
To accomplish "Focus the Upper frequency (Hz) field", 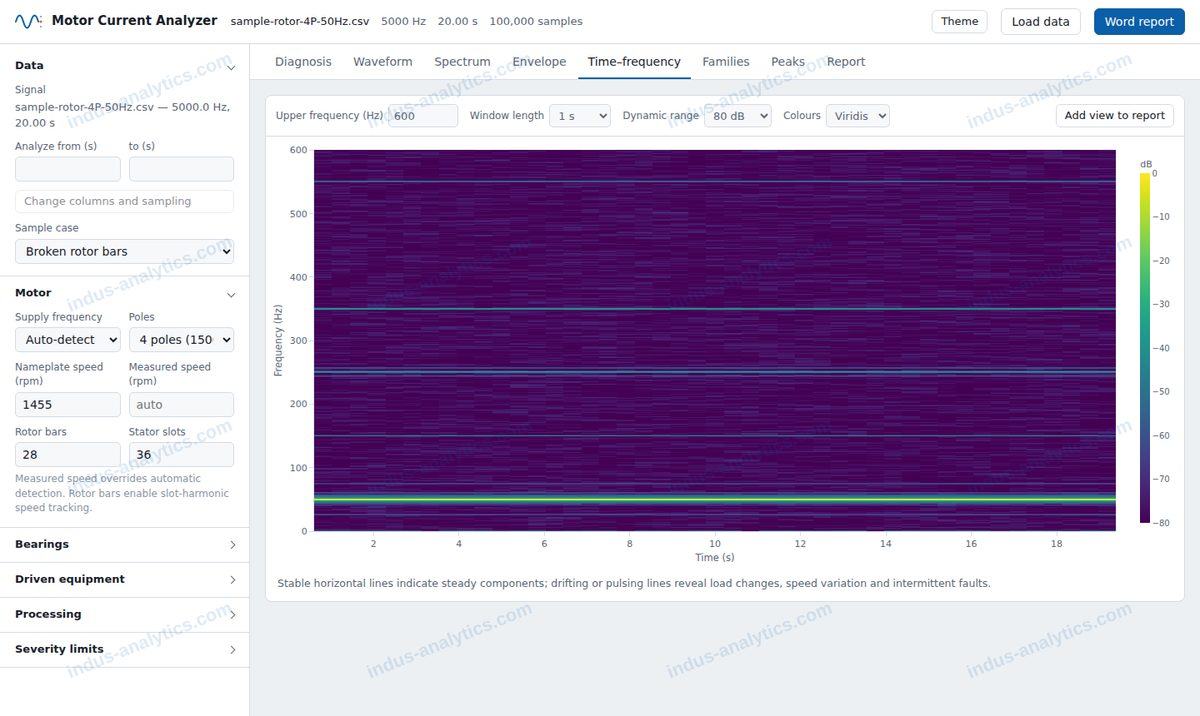I will (423, 116).
